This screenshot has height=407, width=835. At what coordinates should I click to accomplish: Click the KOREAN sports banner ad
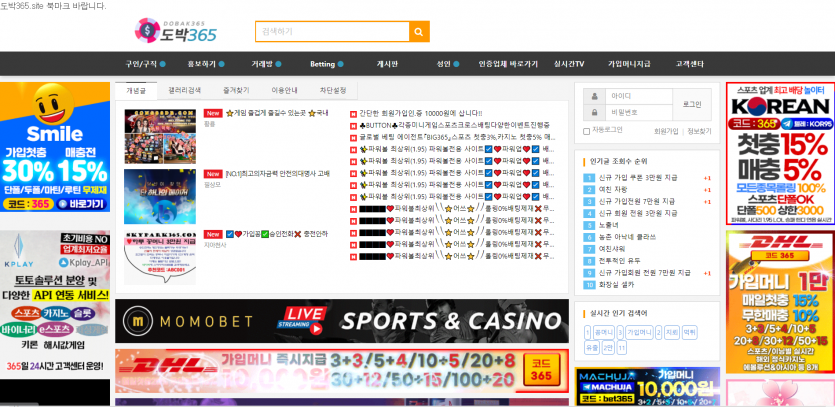coord(779,154)
